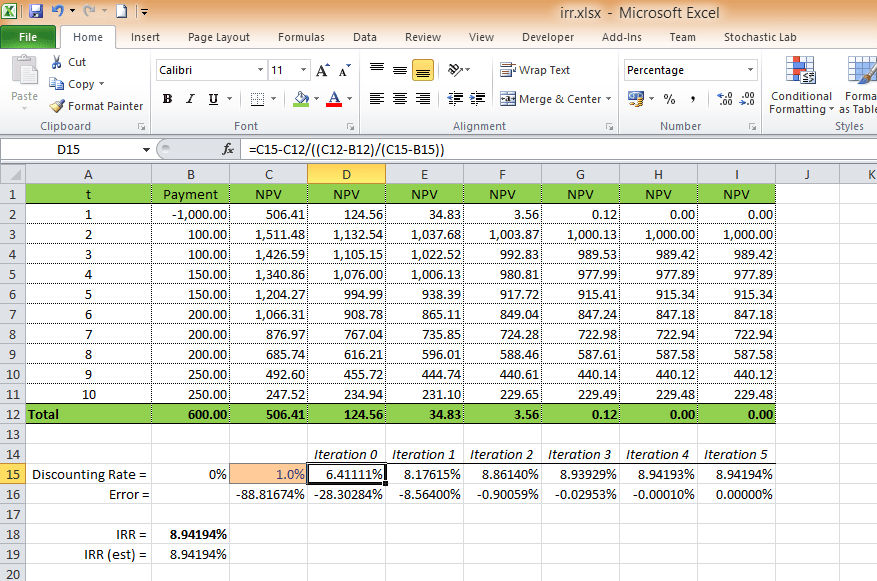
Task: Click the Redo arrow icon
Action: coord(89,11)
